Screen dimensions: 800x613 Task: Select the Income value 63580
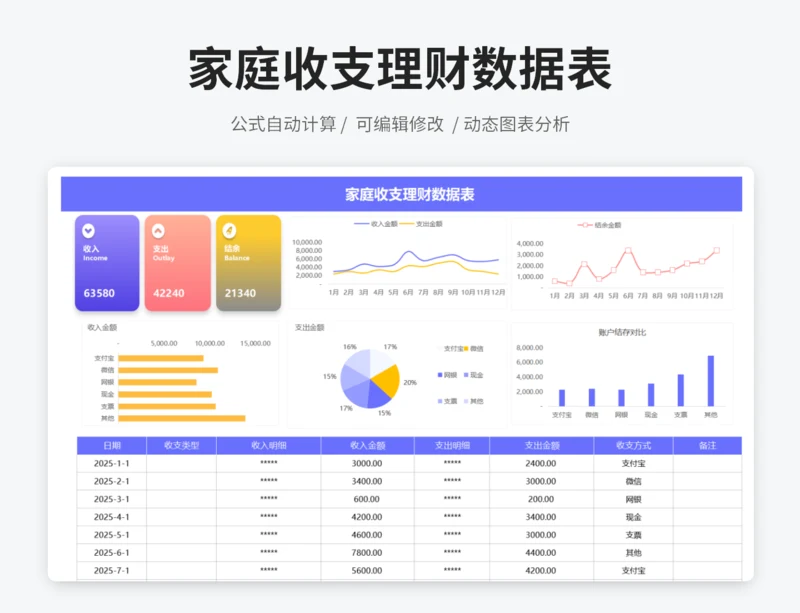[x=99, y=293]
